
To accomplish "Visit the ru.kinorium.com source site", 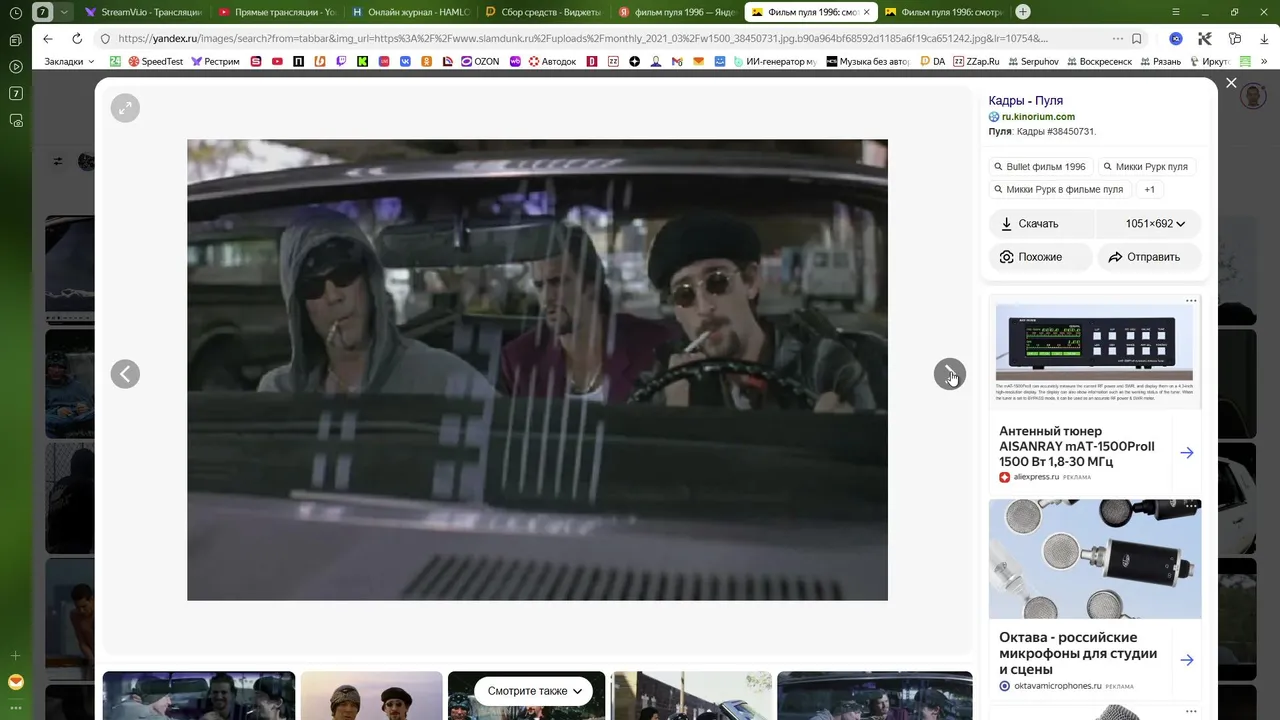I will click(x=1038, y=117).
